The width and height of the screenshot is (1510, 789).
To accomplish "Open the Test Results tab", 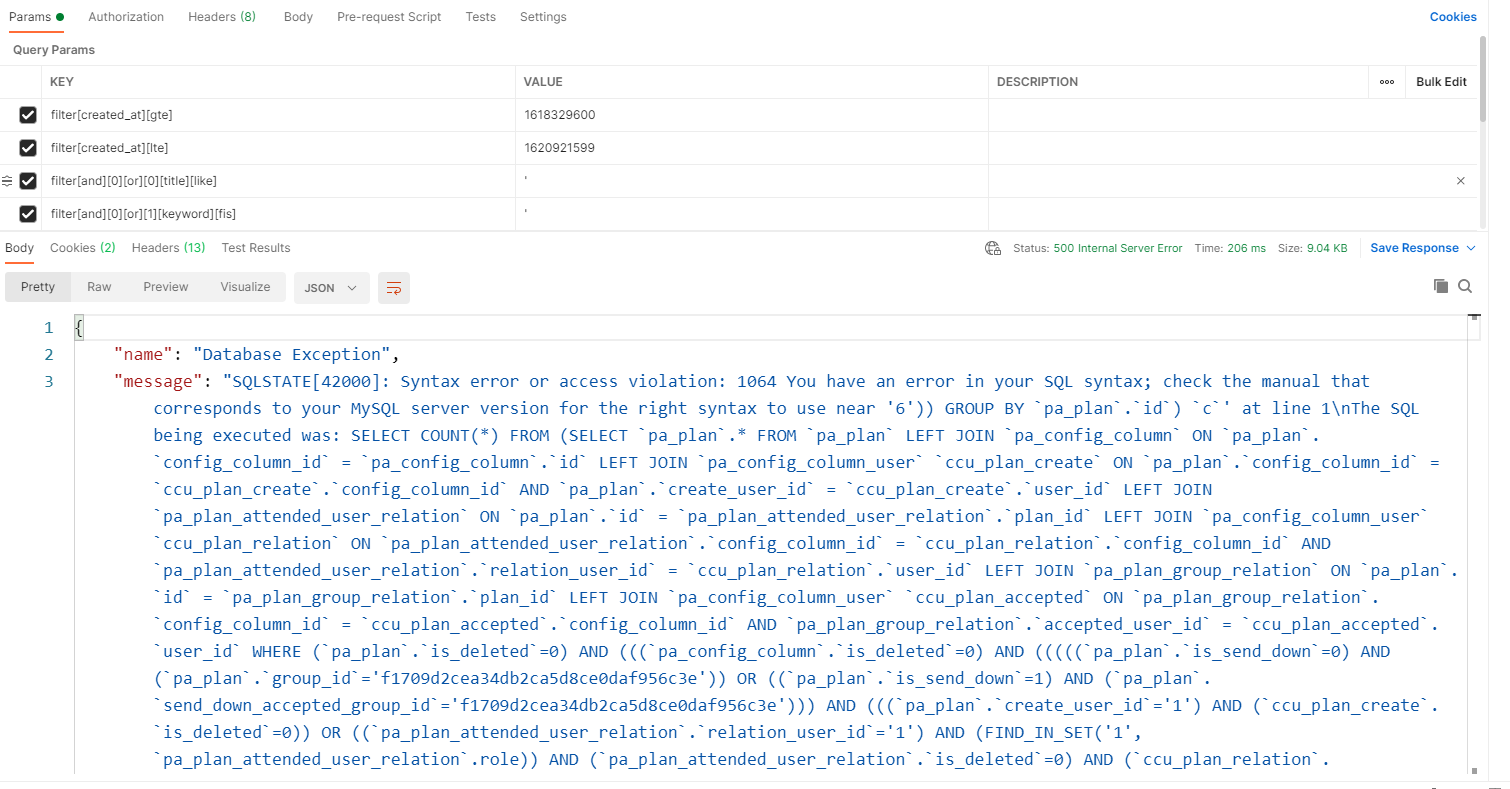I will click(256, 248).
